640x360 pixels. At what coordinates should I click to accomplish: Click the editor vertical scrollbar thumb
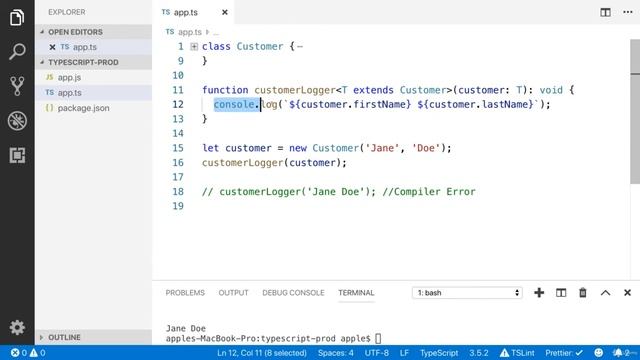635,111
